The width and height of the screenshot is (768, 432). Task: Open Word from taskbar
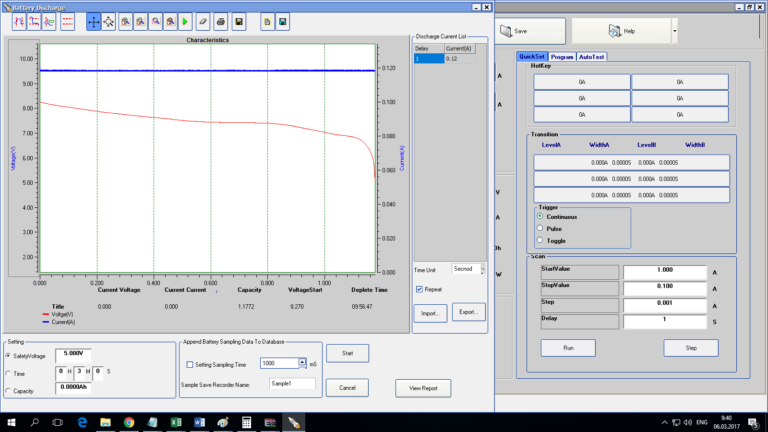[199, 422]
